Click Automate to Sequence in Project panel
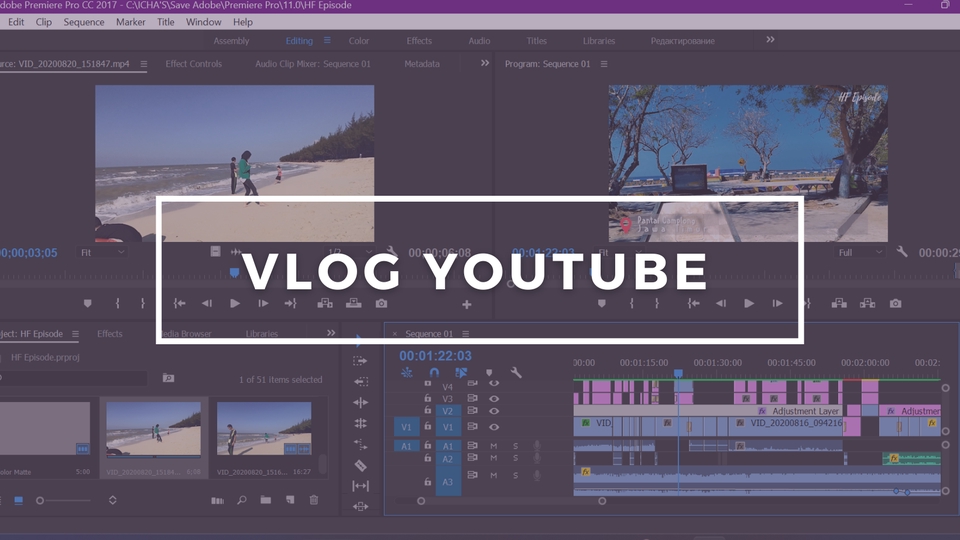This screenshot has width=960, height=540. coord(217,500)
